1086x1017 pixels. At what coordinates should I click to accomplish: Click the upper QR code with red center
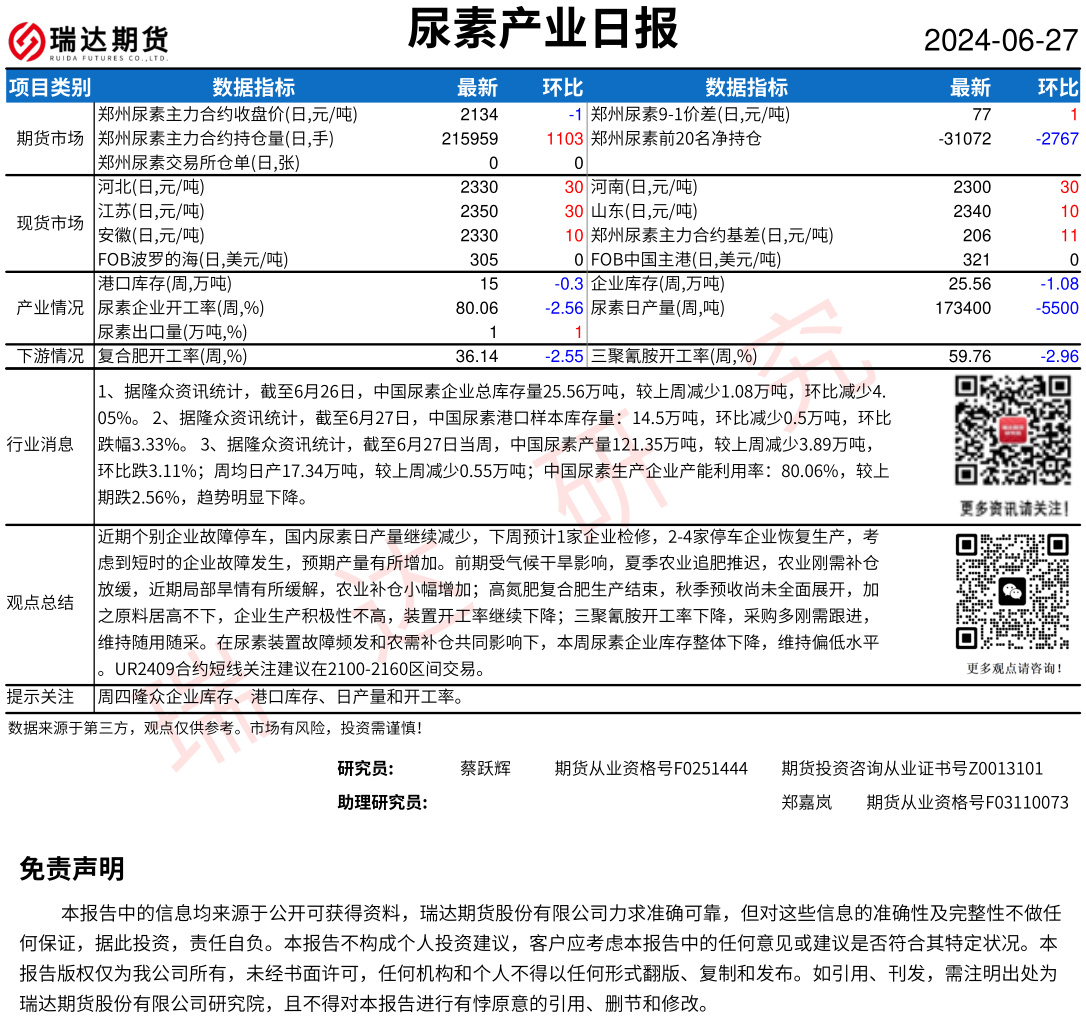tap(1011, 430)
